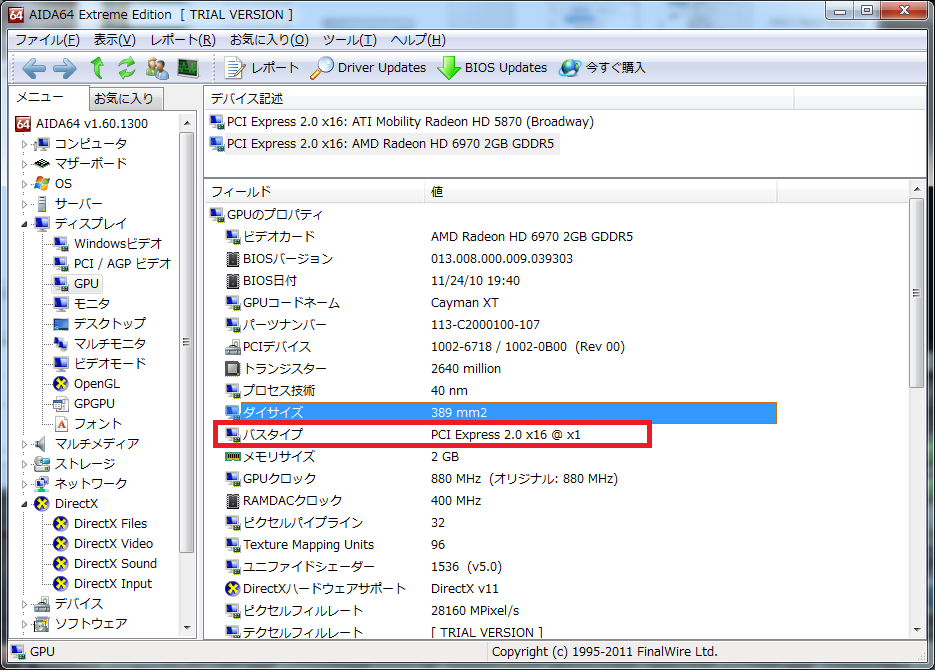Collapse the ディスプレイ tree node
This screenshot has width=936, height=671.
click(24, 224)
